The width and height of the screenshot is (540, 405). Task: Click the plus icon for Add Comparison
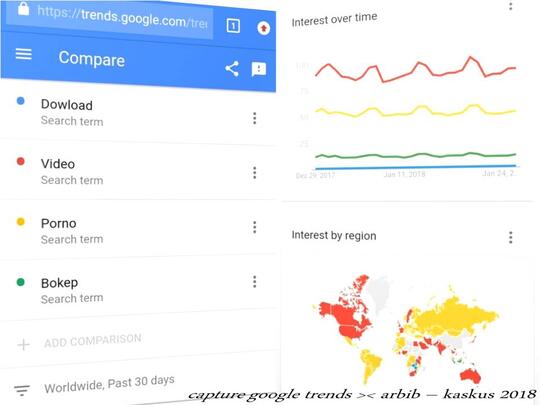click(24, 344)
